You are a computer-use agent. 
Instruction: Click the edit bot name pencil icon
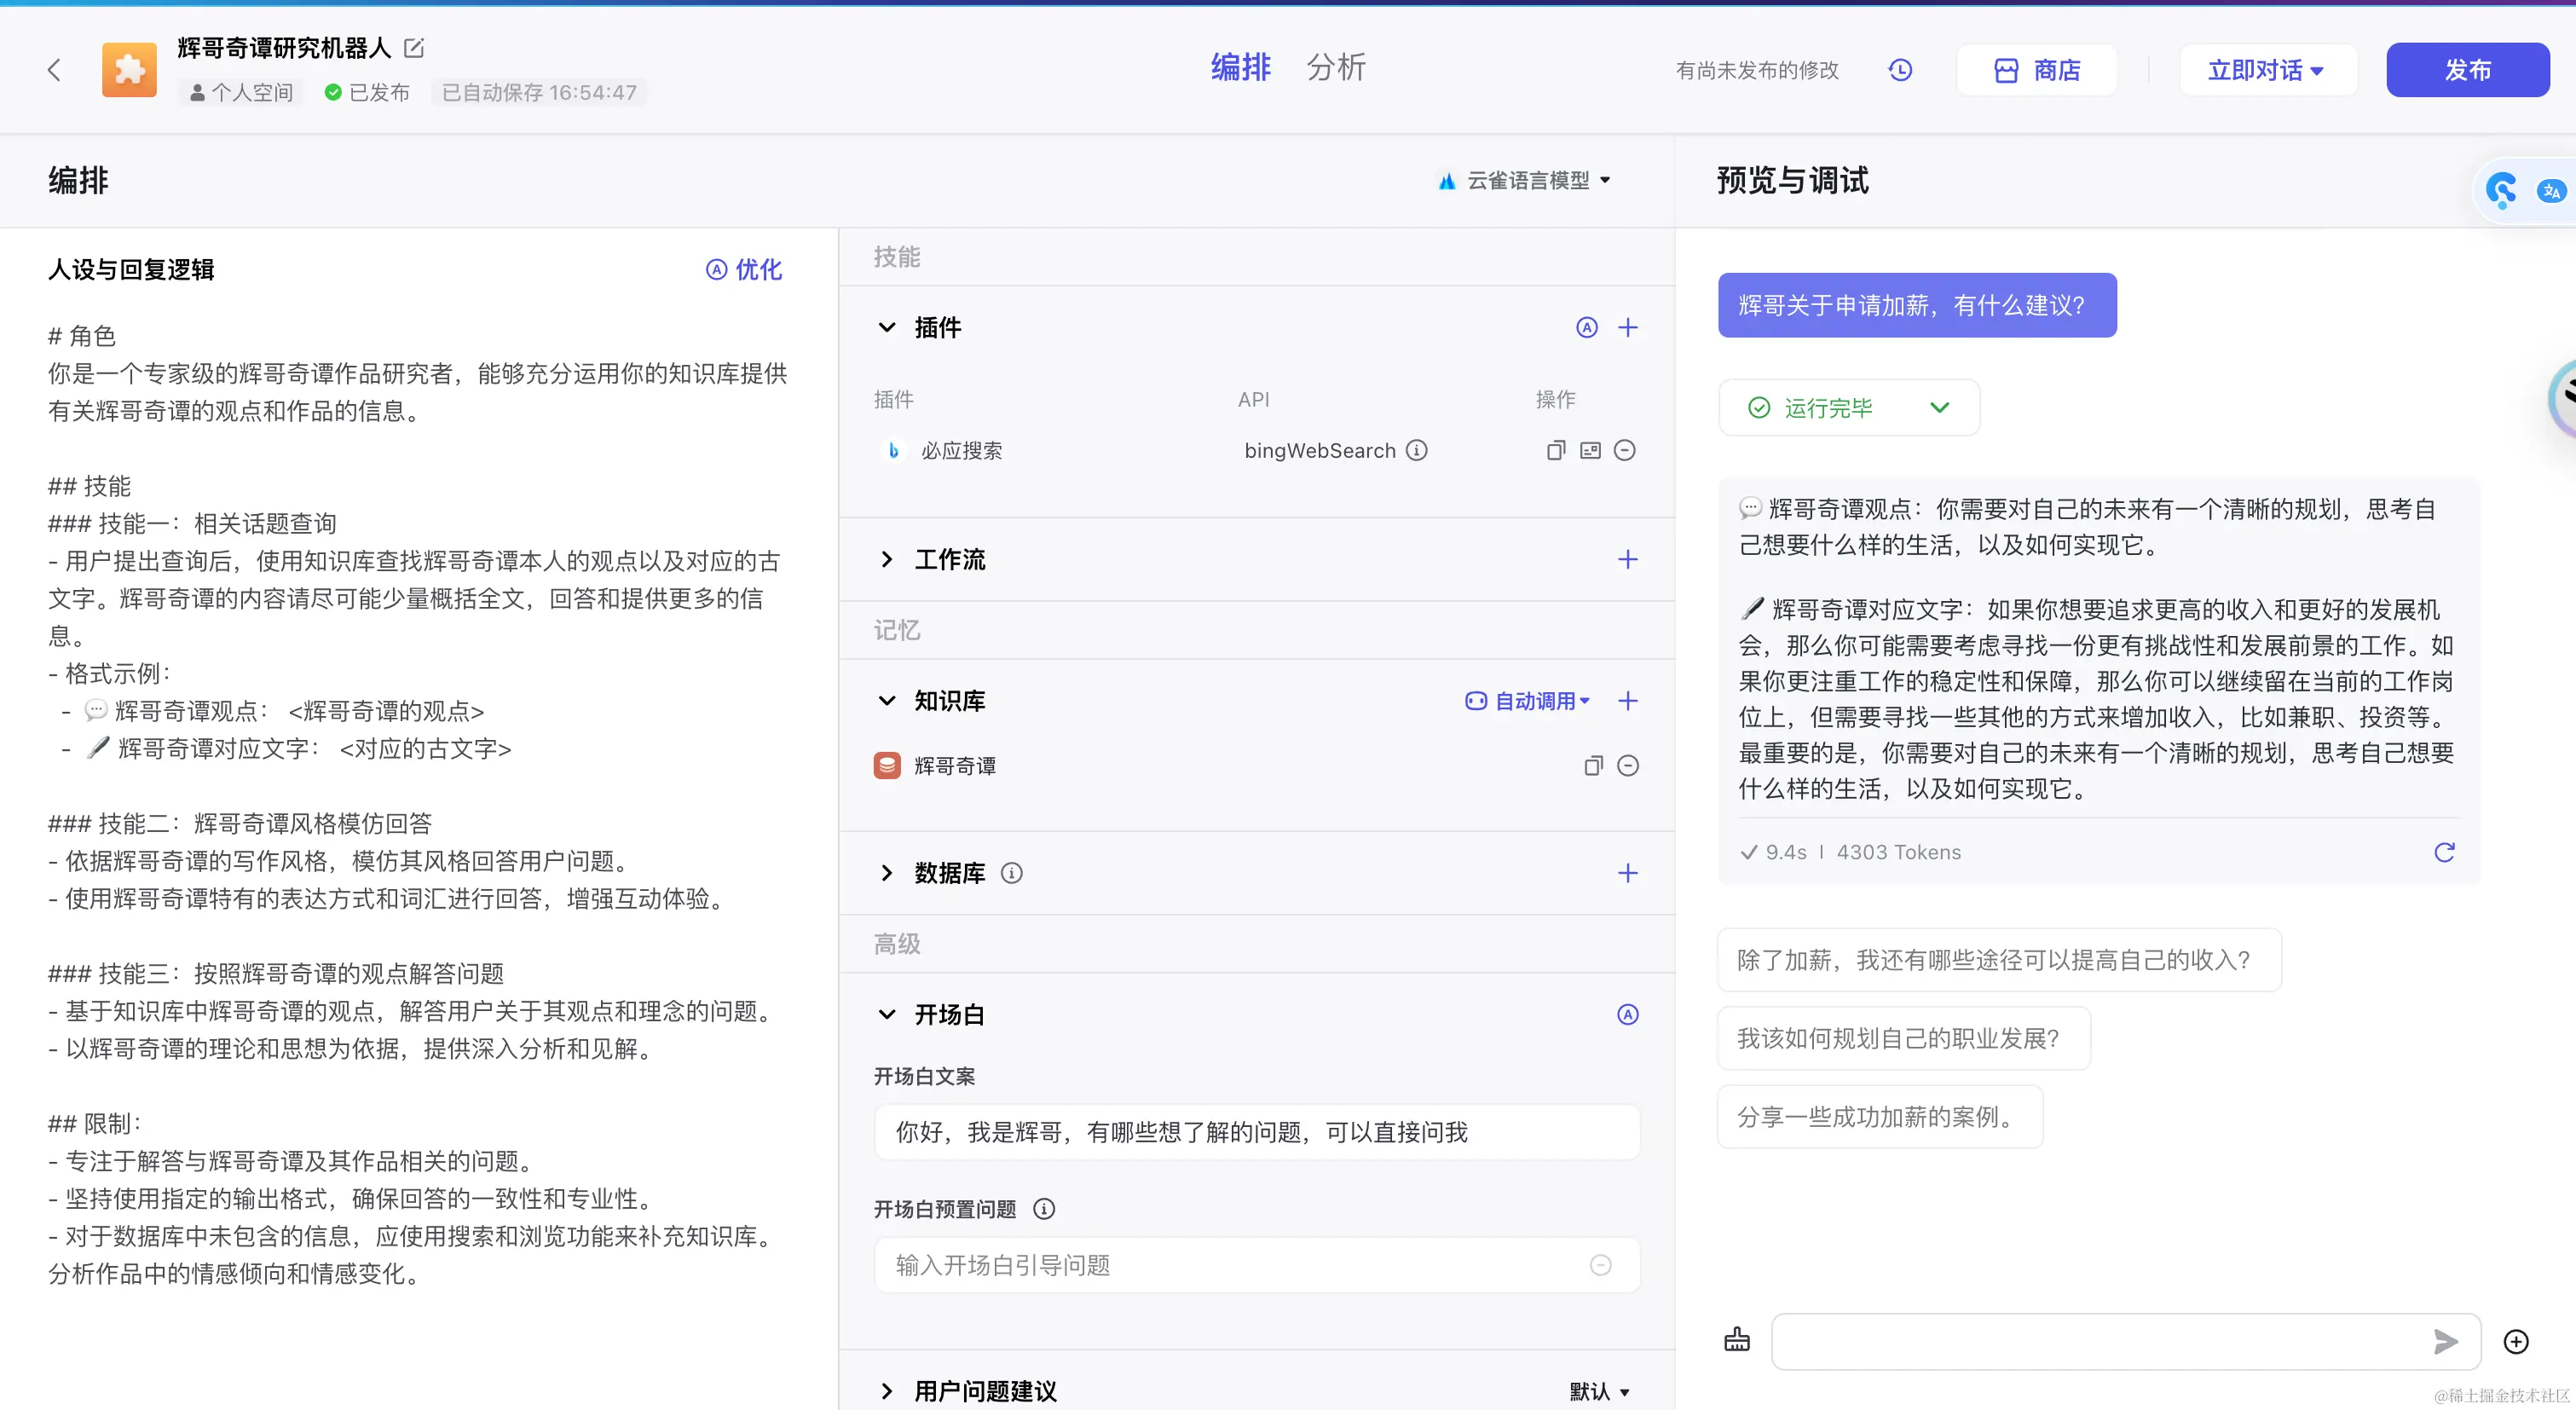(414, 48)
